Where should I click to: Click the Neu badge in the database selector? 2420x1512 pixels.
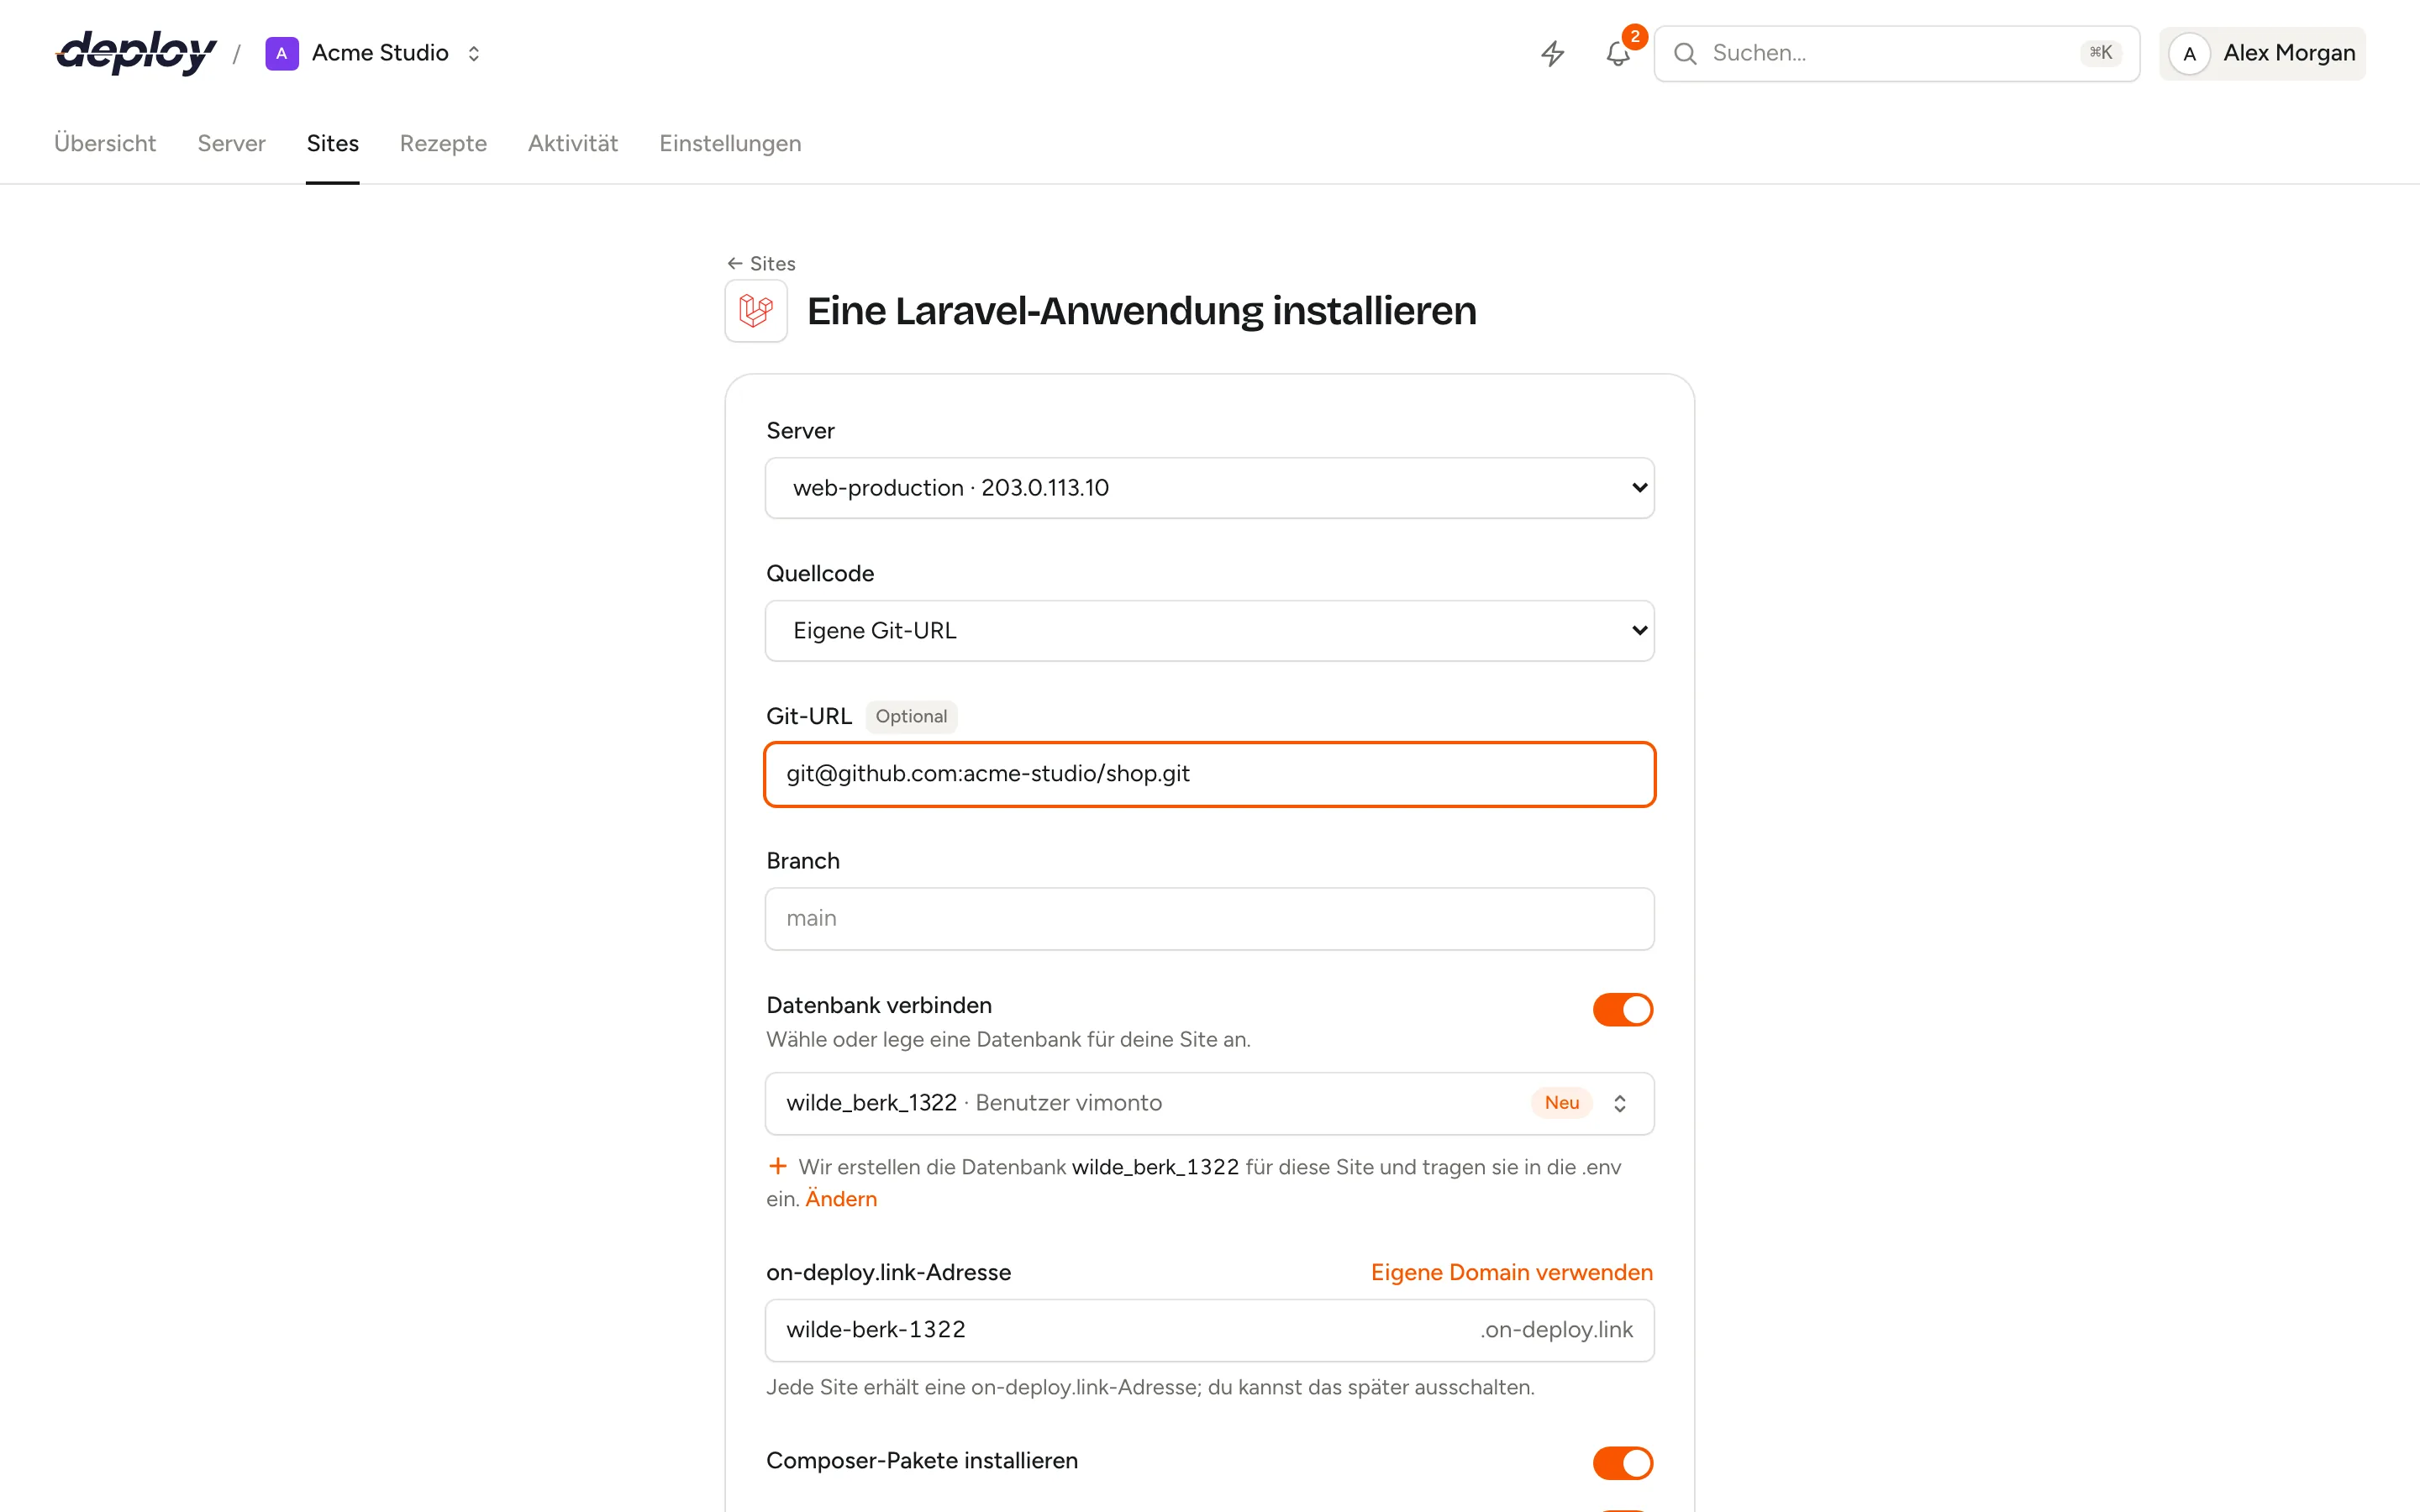point(1561,1102)
